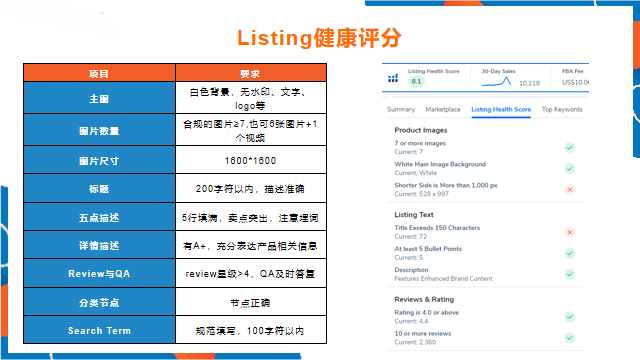
Task: Select the 图片数量 row label
Action: click(x=99, y=131)
